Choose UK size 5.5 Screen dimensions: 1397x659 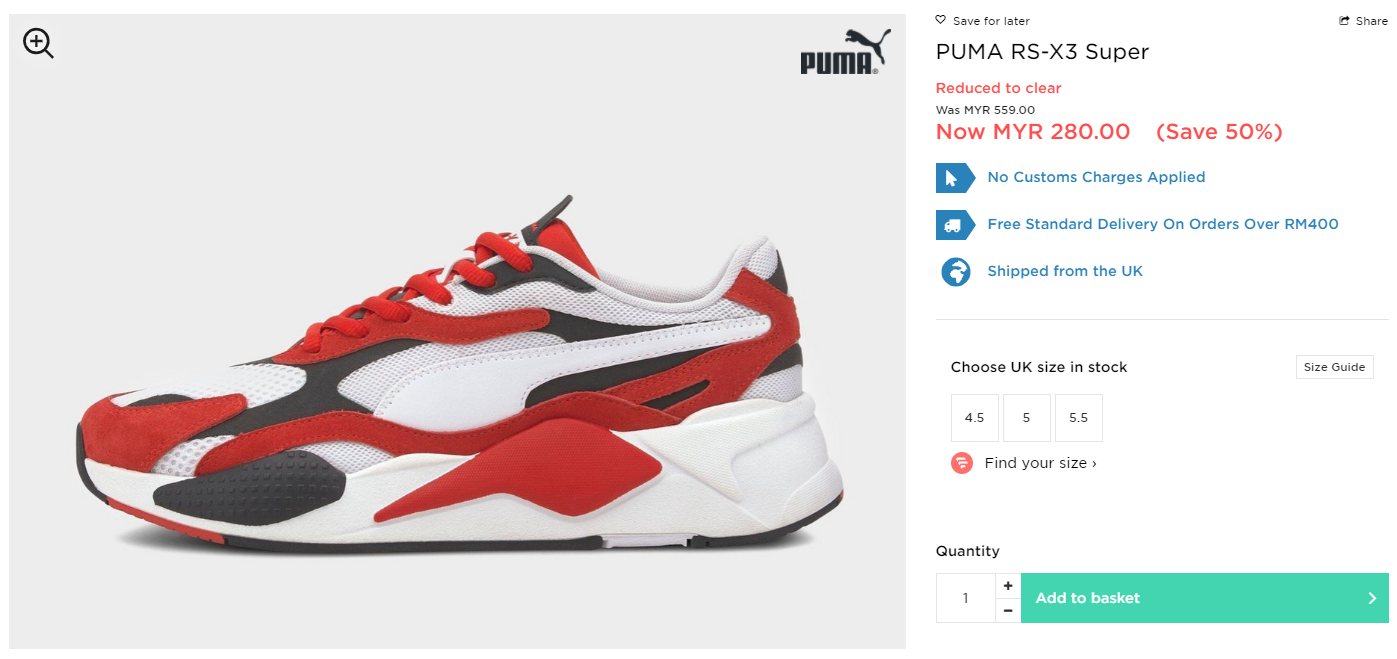coord(1079,418)
